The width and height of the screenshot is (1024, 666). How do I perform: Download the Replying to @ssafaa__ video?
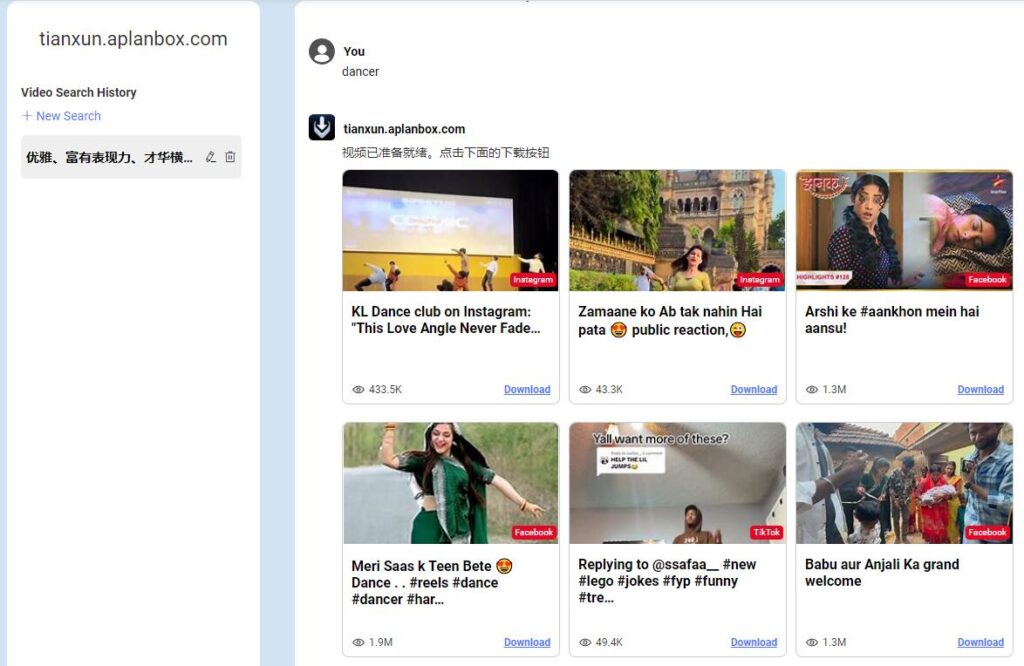coord(754,642)
